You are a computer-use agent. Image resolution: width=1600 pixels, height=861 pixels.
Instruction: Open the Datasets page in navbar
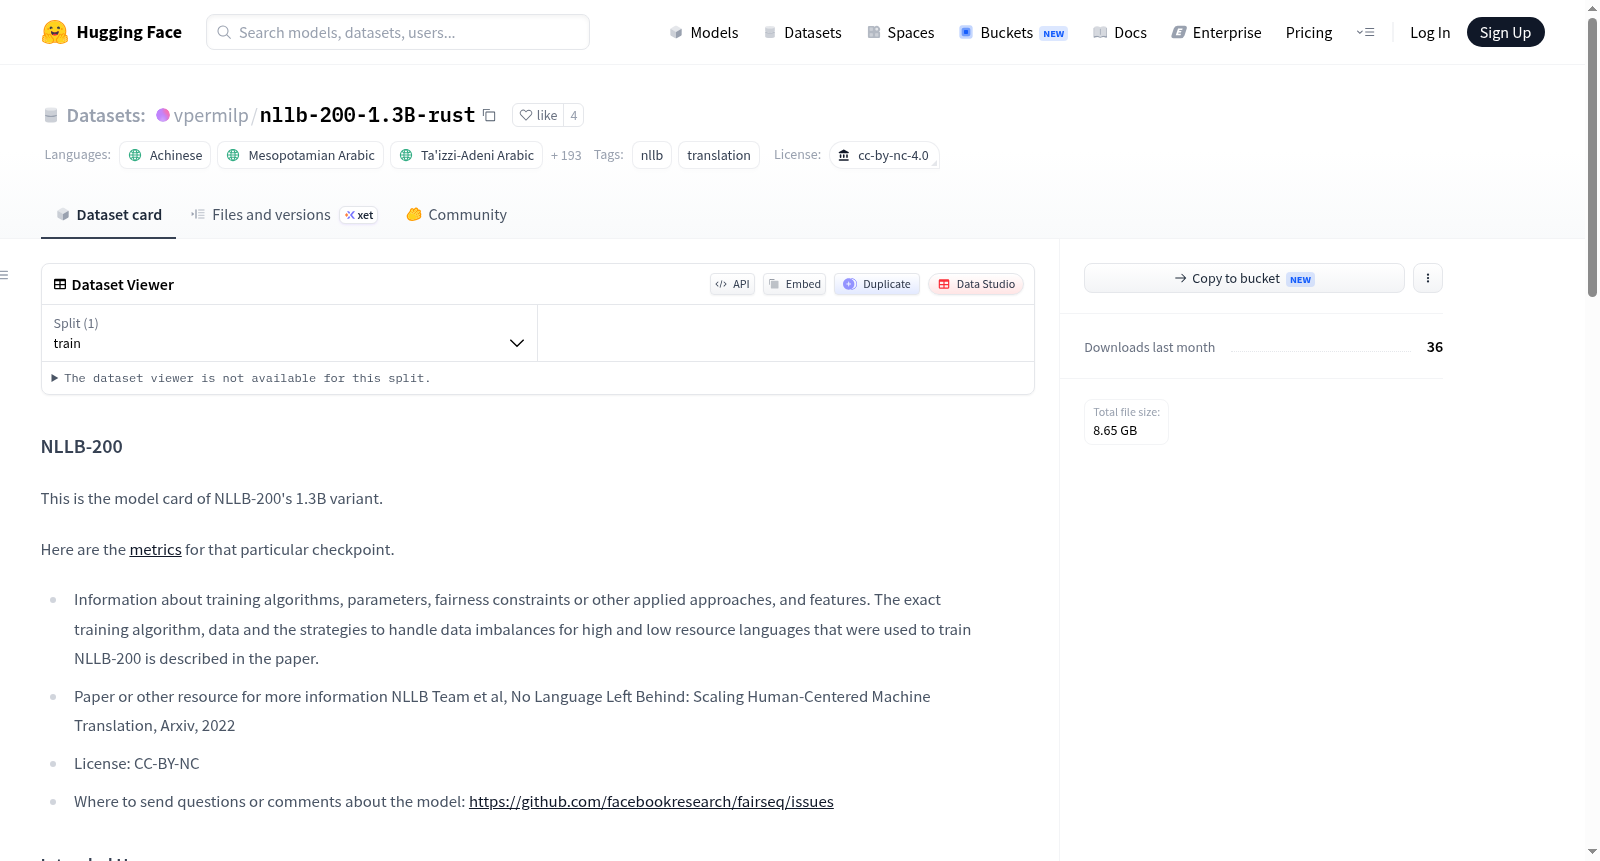coord(803,32)
